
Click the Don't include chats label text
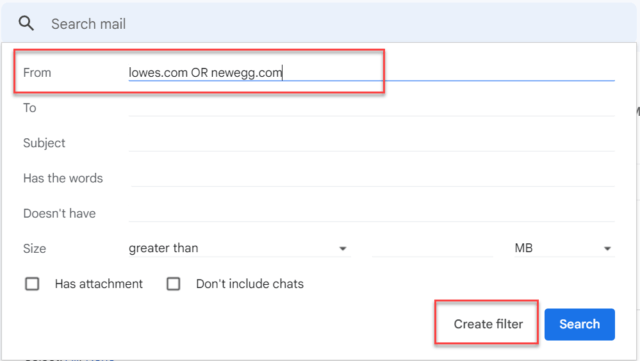pyautogui.click(x=250, y=284)
